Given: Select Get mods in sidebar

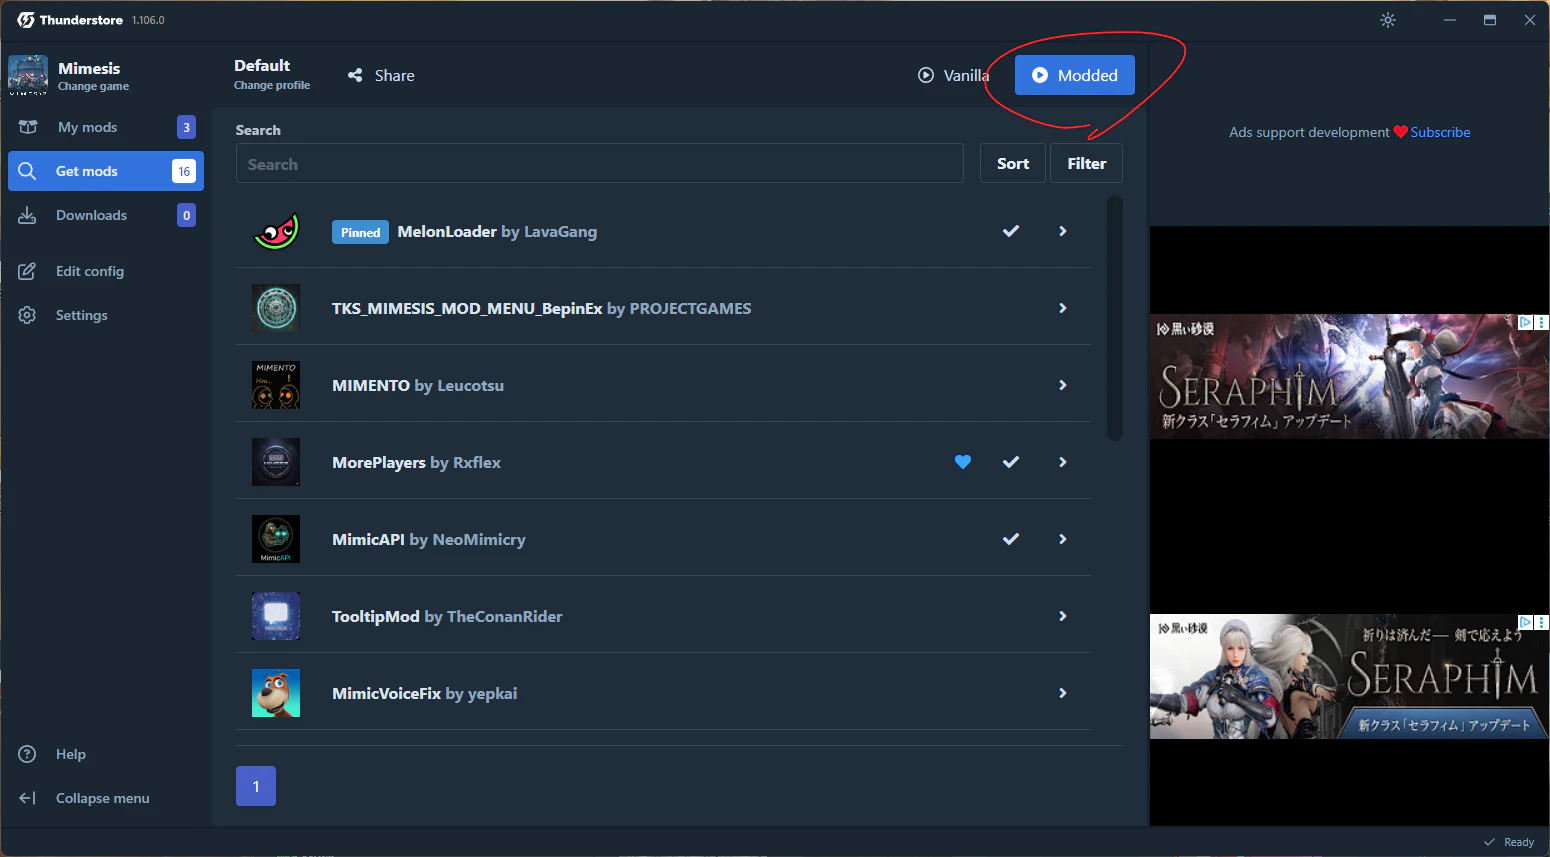Looking at the screenshot, I should point(106,171).
